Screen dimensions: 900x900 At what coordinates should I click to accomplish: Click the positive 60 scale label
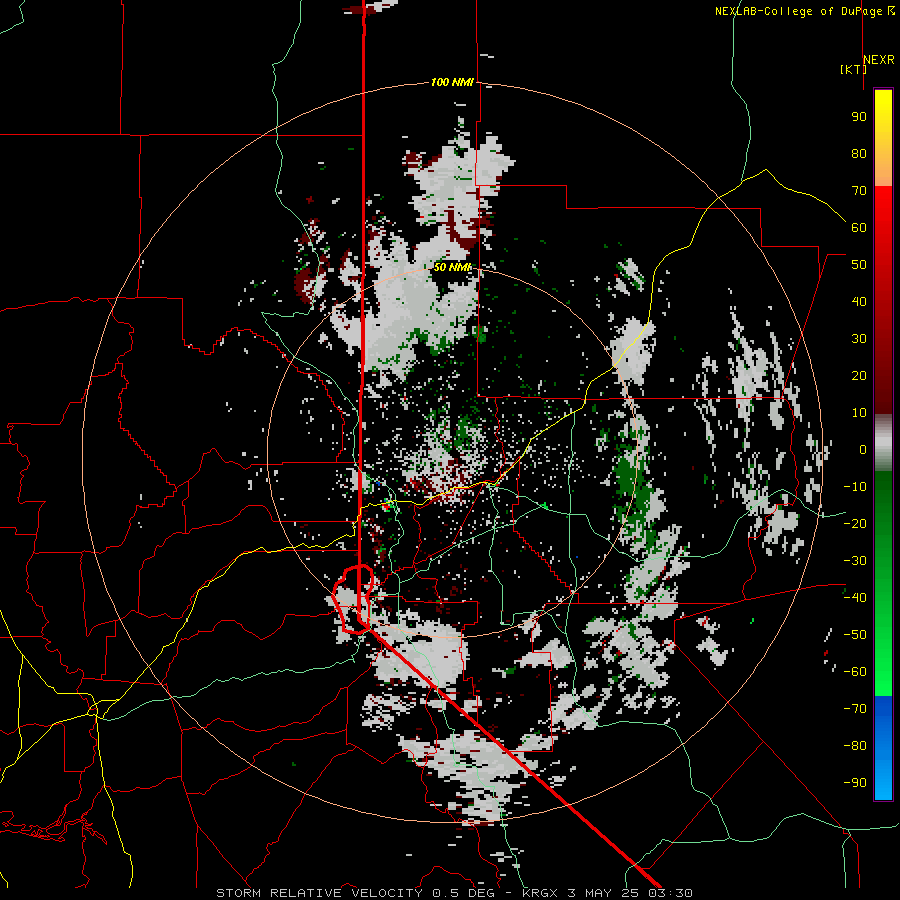(x=859, y=227)
